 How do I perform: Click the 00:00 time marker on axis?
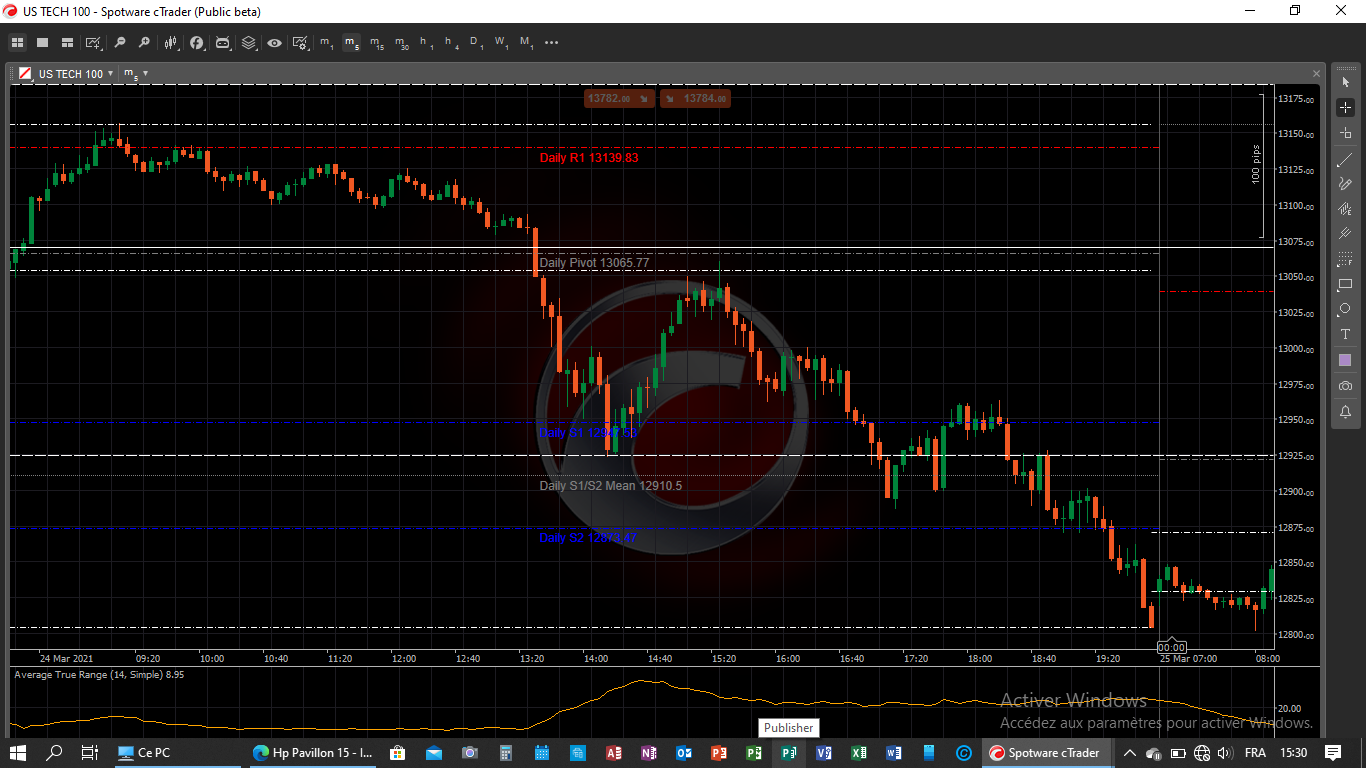point(1171,648)
